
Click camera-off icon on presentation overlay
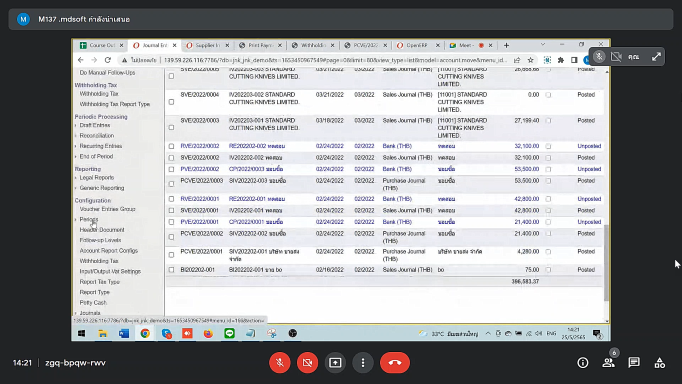(x=616, y=57)
